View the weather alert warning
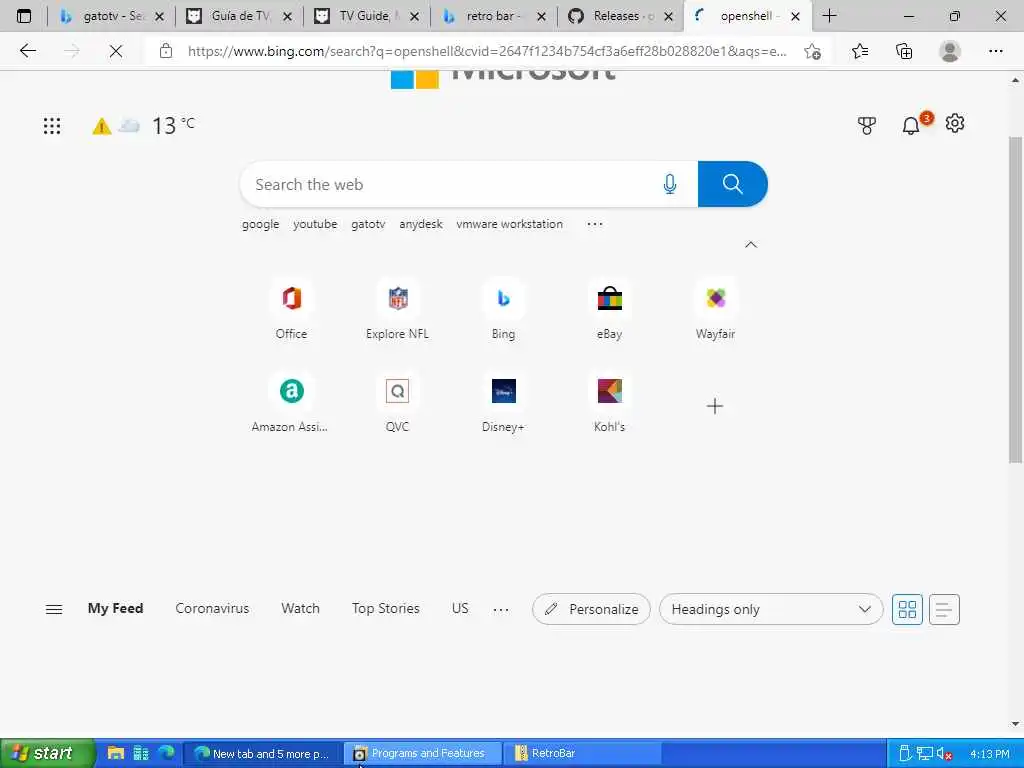Viewport: 1024px width, 768px height. click(x=101, y=126)
